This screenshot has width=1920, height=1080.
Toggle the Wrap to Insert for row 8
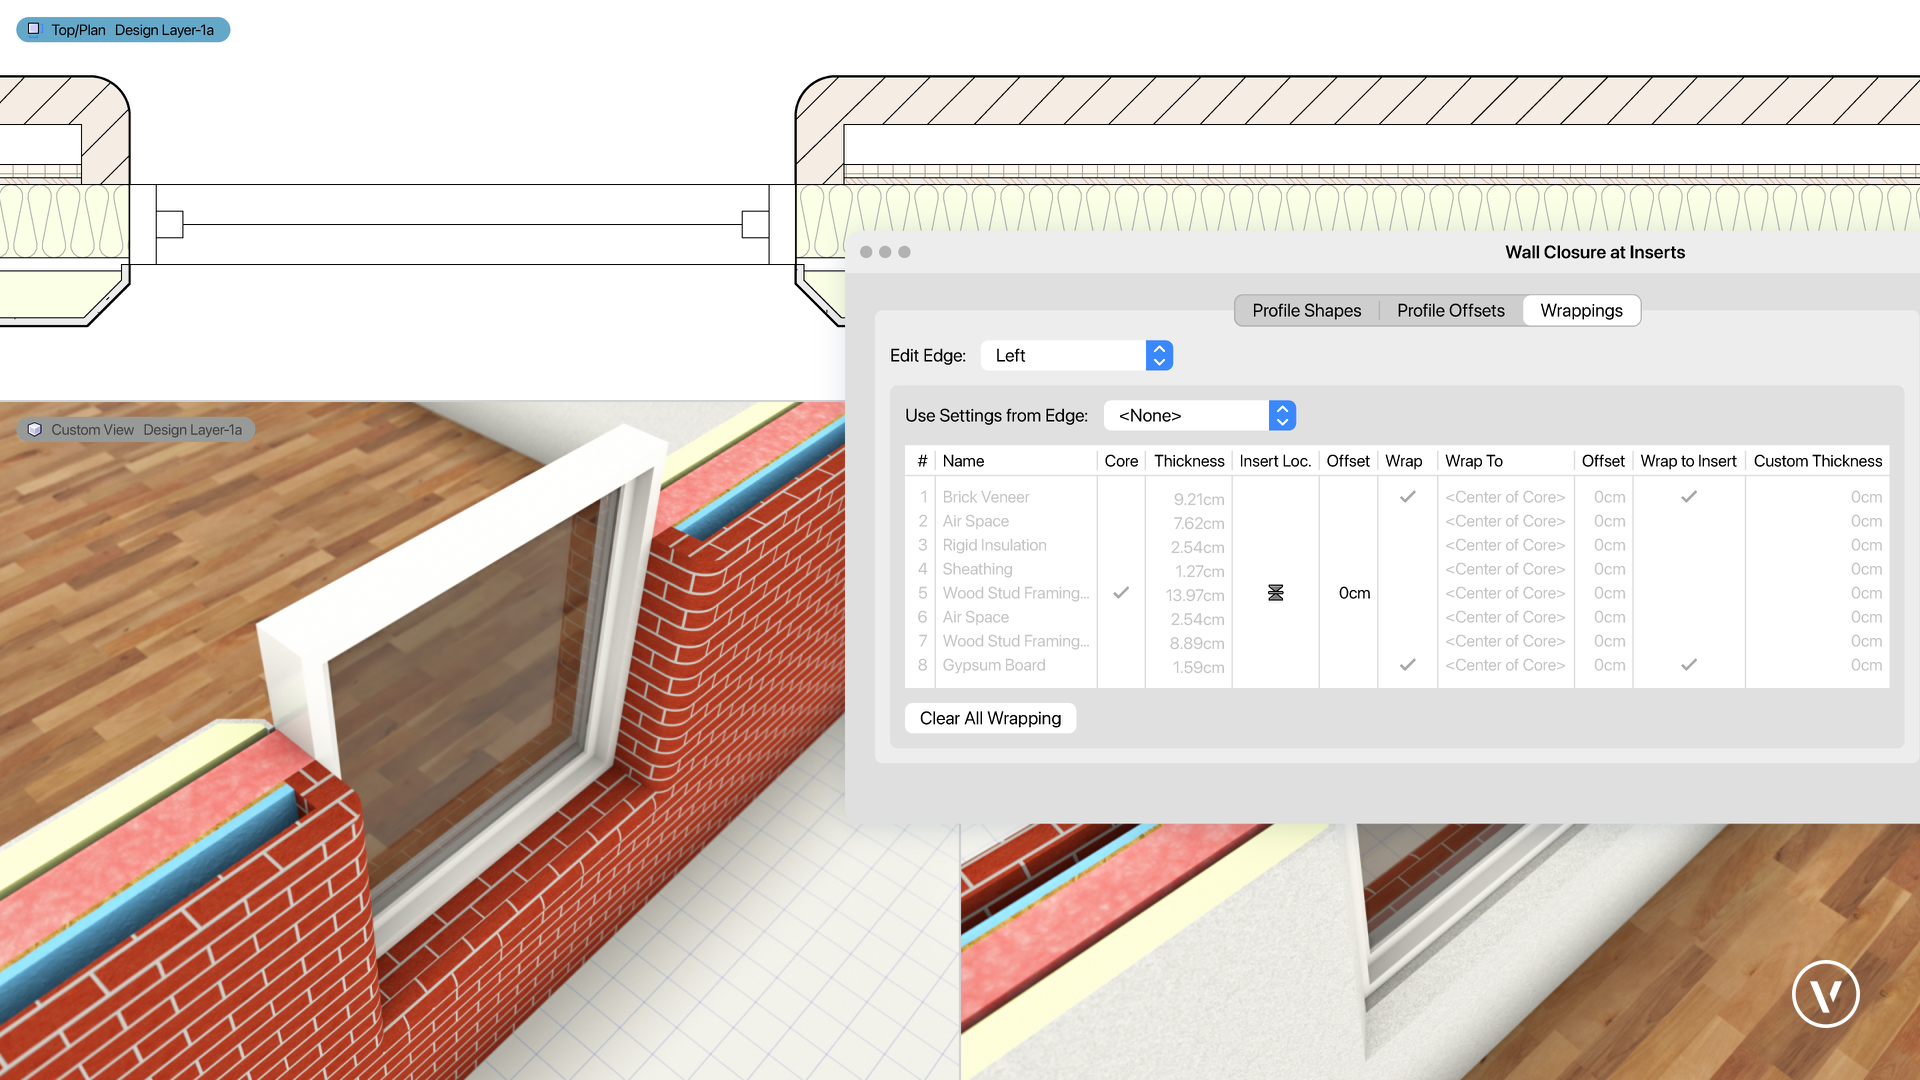coord(1689,665)
